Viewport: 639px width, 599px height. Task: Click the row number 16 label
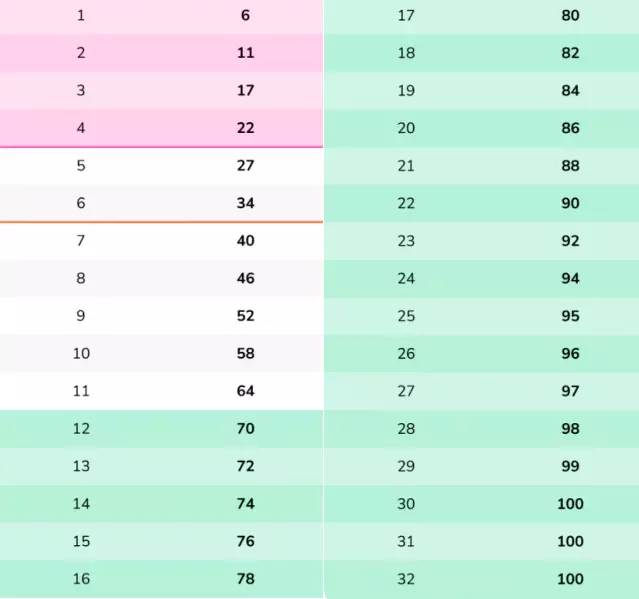coord(81,579)
